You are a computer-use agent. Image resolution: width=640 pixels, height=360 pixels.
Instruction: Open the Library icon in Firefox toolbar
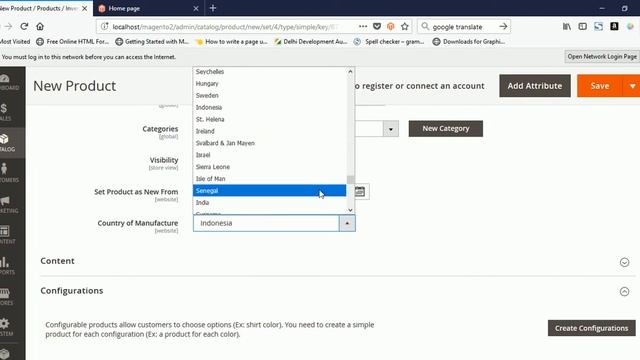click(x=567, y=27)
